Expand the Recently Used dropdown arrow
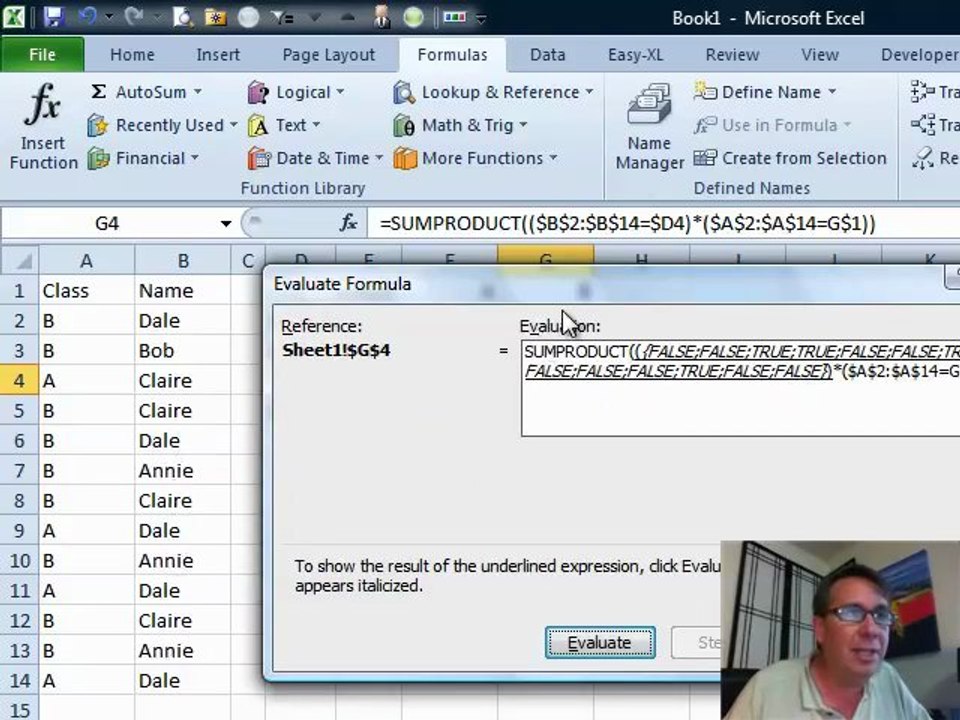 click(x=233, y=125)
